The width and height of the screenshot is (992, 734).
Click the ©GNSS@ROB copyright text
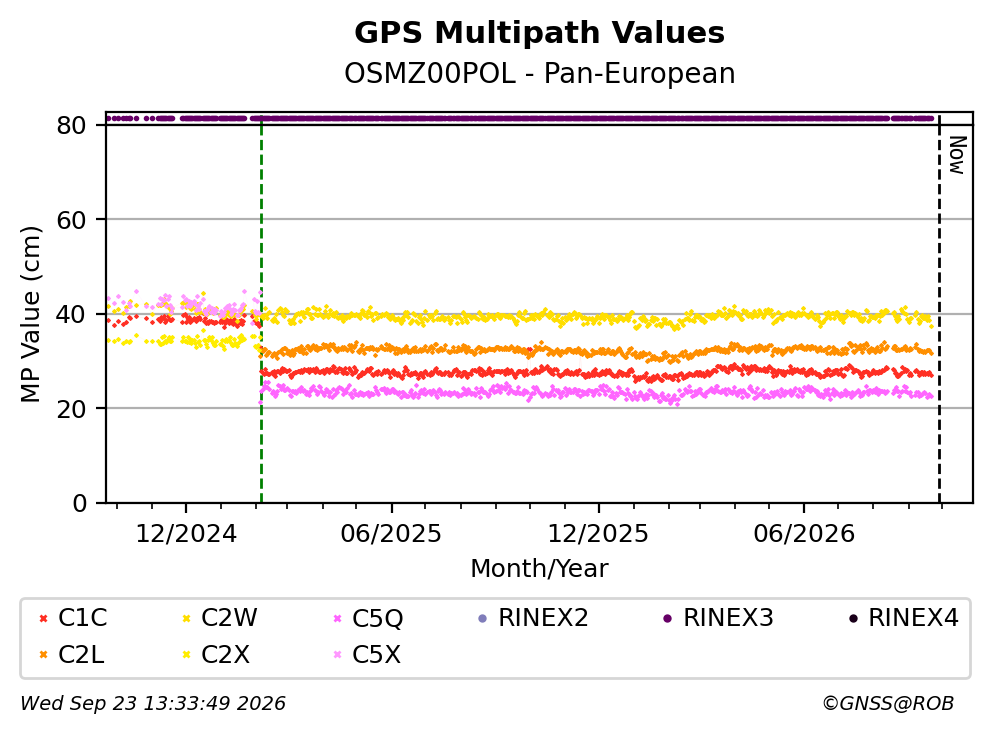[888, 703]
